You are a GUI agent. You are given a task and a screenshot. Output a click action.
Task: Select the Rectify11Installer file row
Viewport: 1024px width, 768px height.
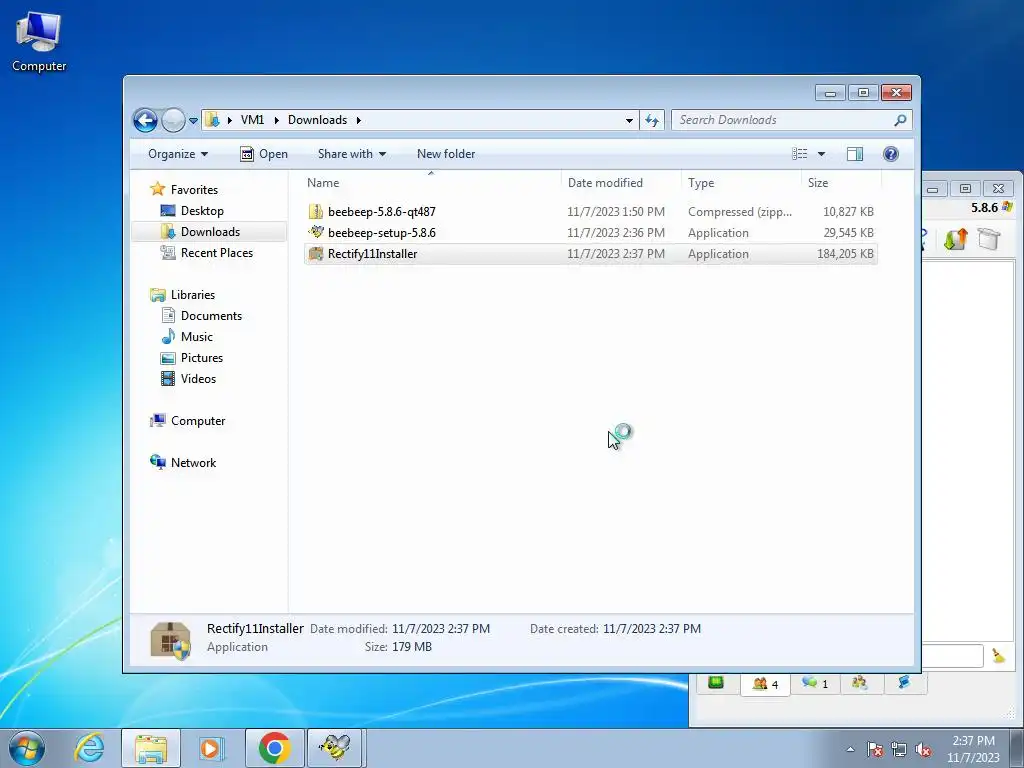pos(590,254)
